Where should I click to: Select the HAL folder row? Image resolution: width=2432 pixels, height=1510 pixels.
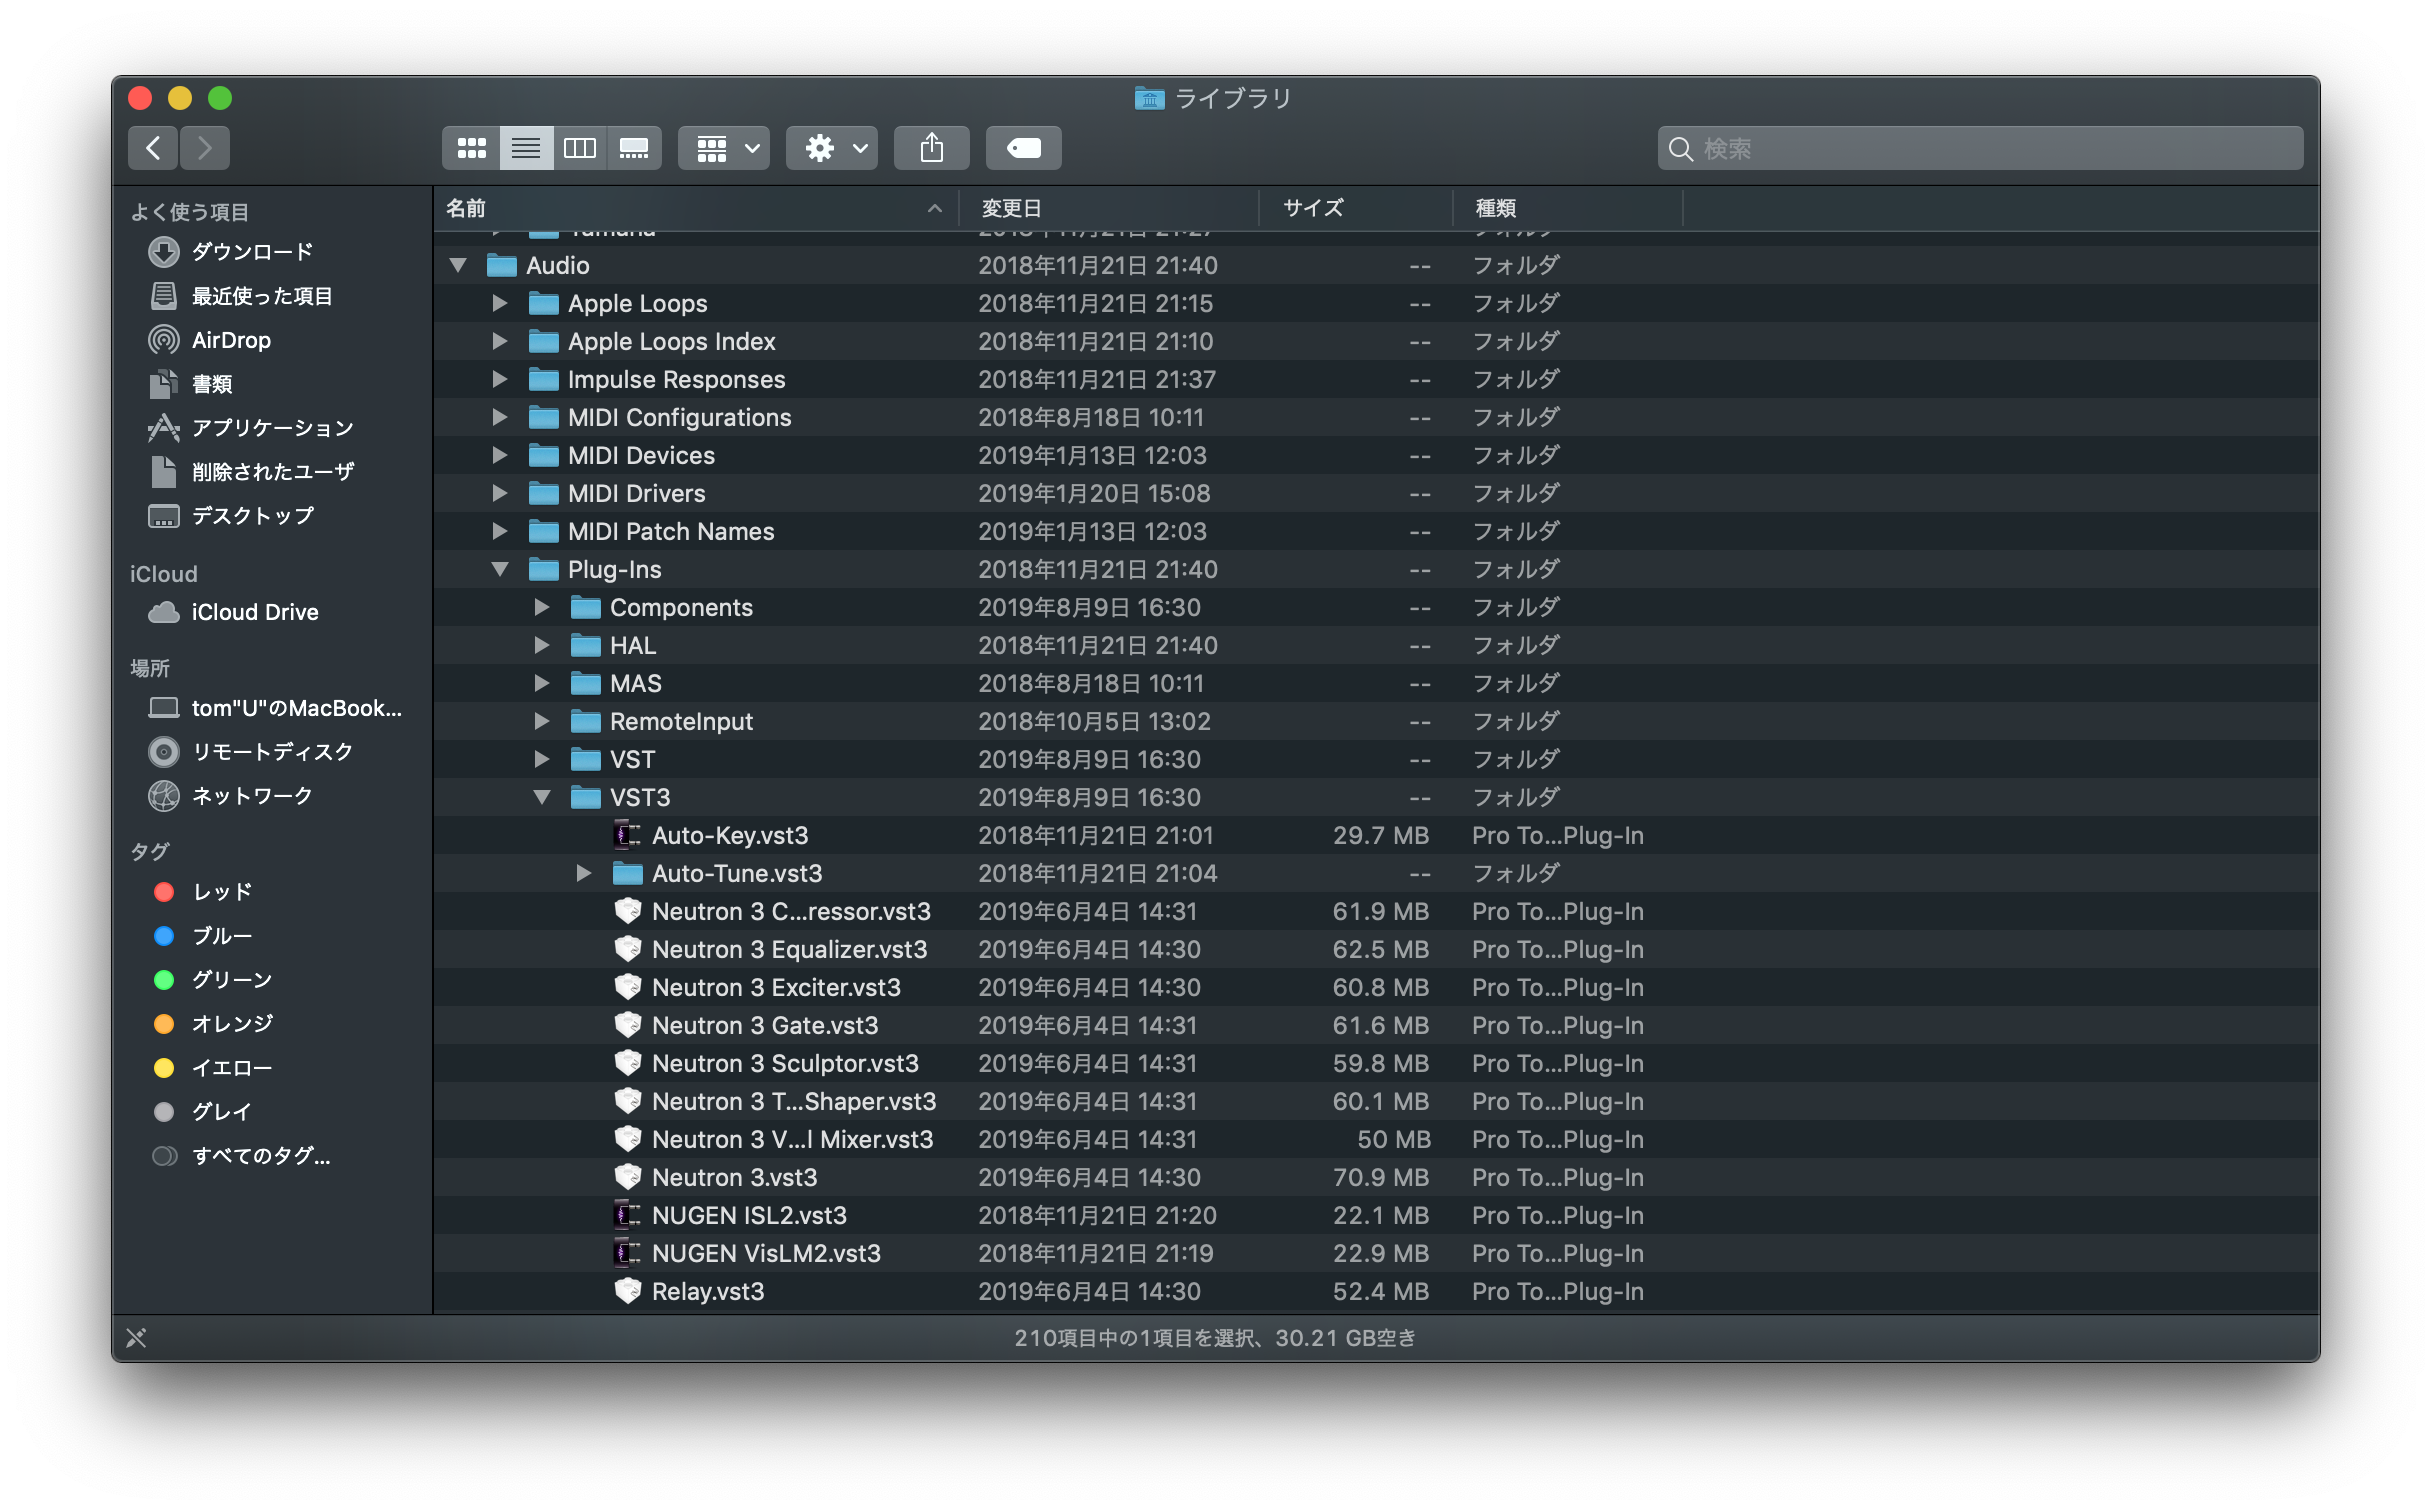(x=1376, y=645)
